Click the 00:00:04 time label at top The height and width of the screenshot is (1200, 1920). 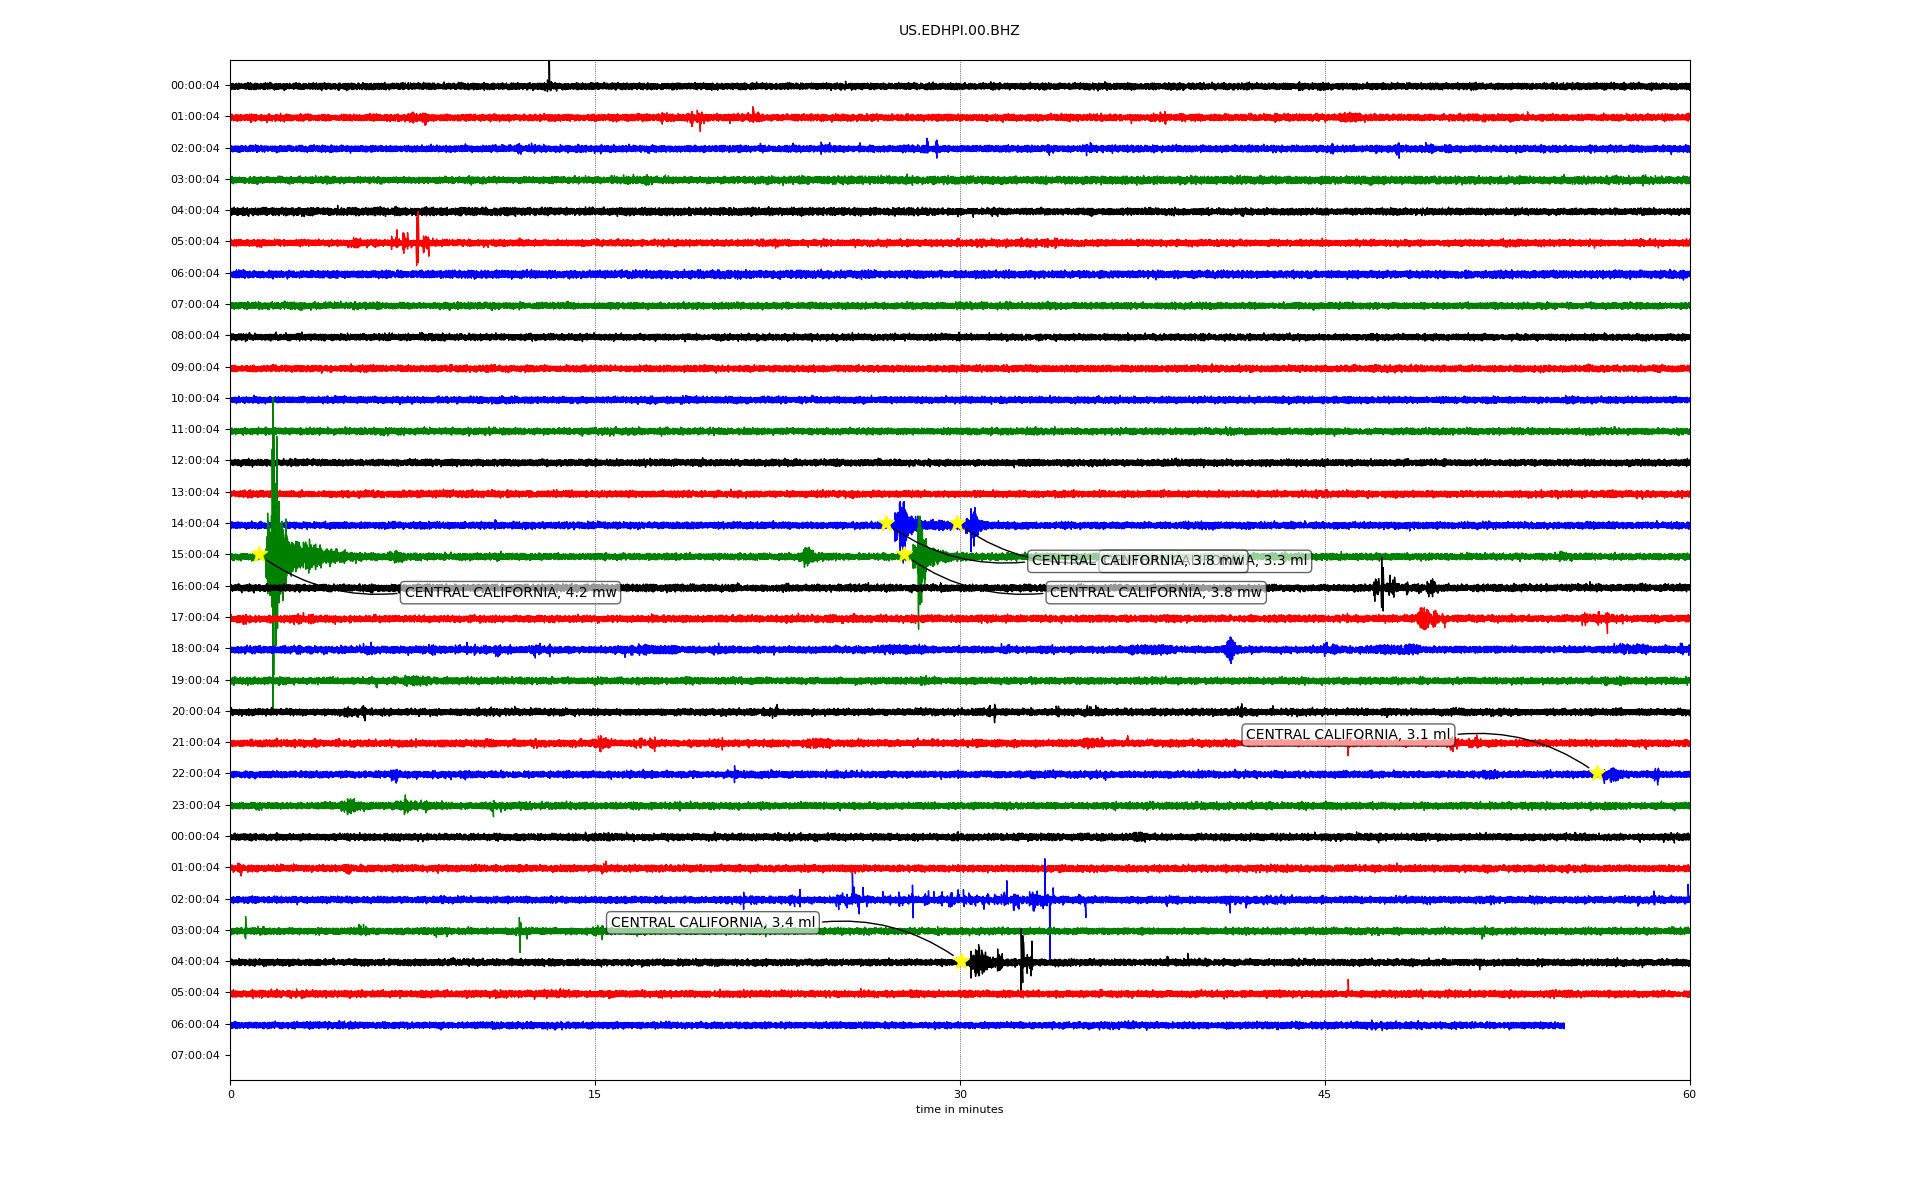pyautogui.click(x=195, y=86)
